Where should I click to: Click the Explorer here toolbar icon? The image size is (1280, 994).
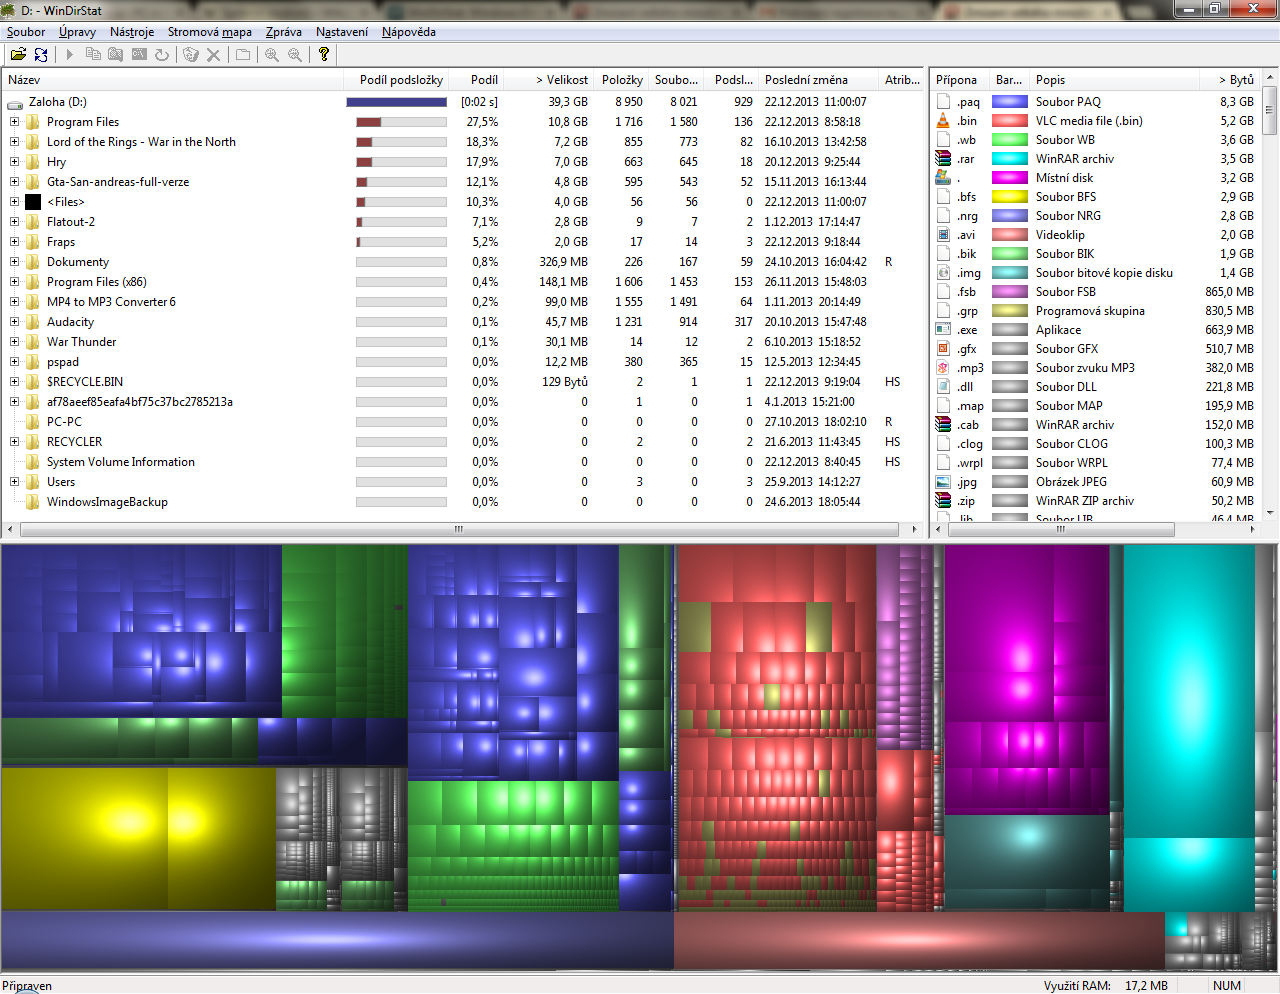[116, 55]
